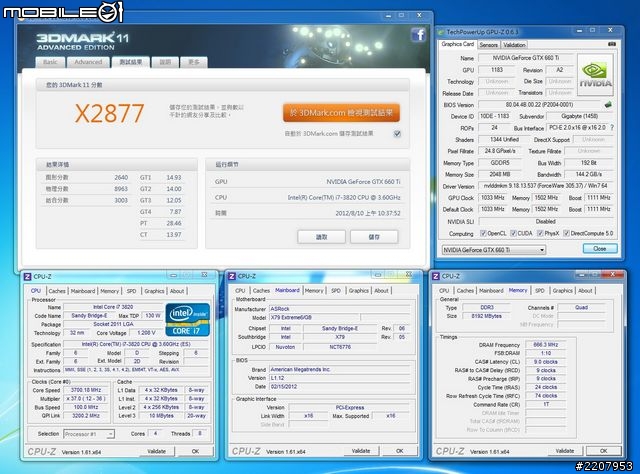Click OK in memory CPU-Z window
Viewport: 640px width, 474px height.
[604, 451]
